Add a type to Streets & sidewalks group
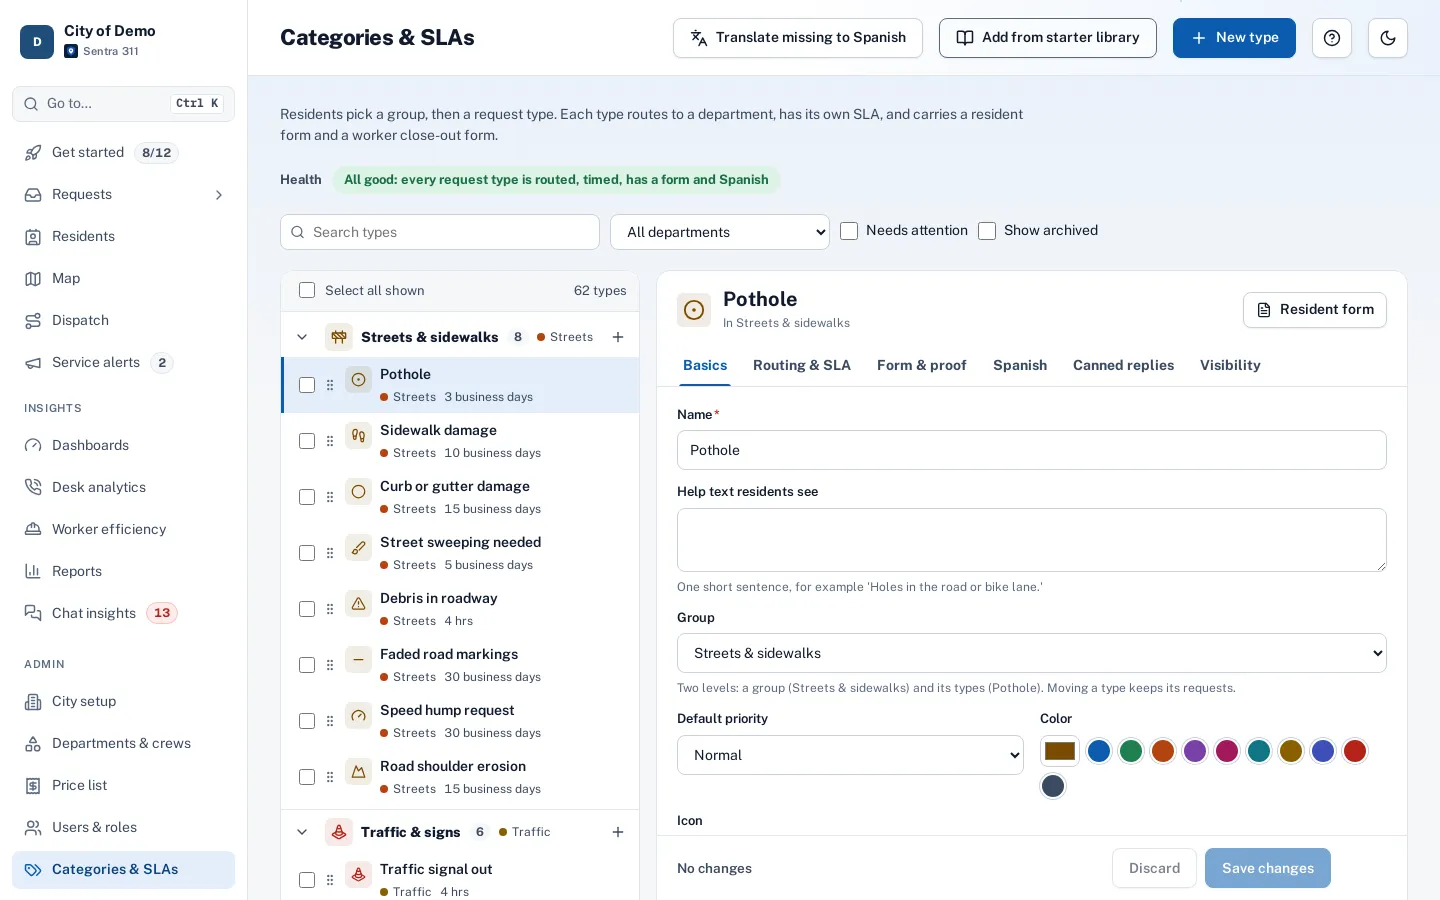 coord(618,337)
